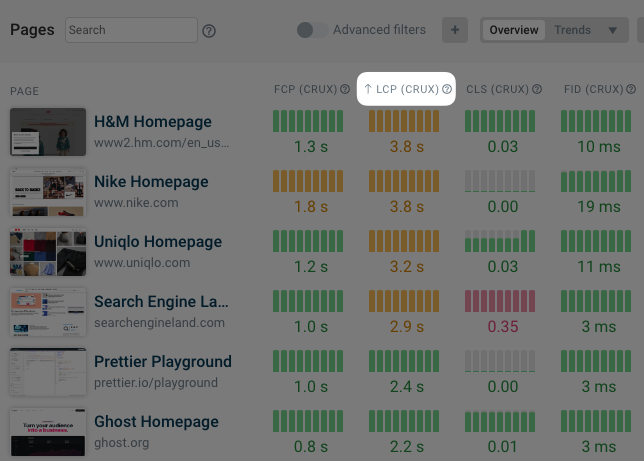Click H&M's 3.8 s LCP value
The image size is (644, 461).
point(407,147)
